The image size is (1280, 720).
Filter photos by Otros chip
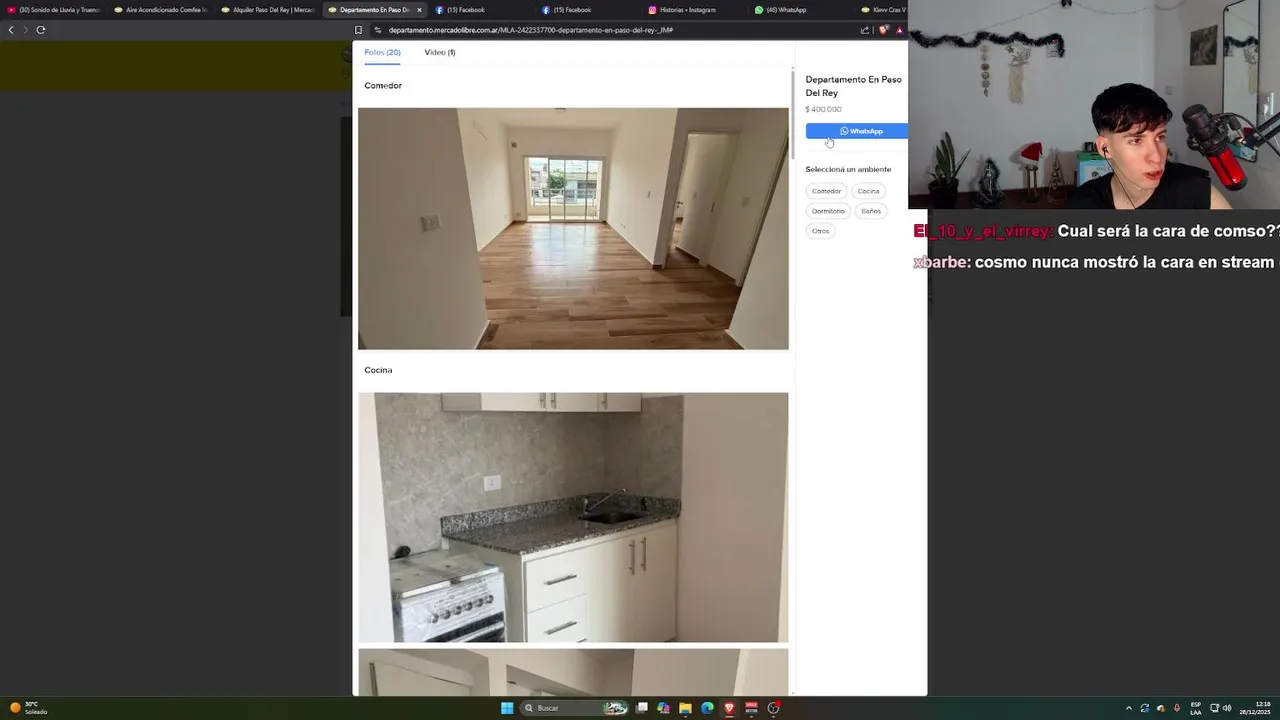click(820, 231)
